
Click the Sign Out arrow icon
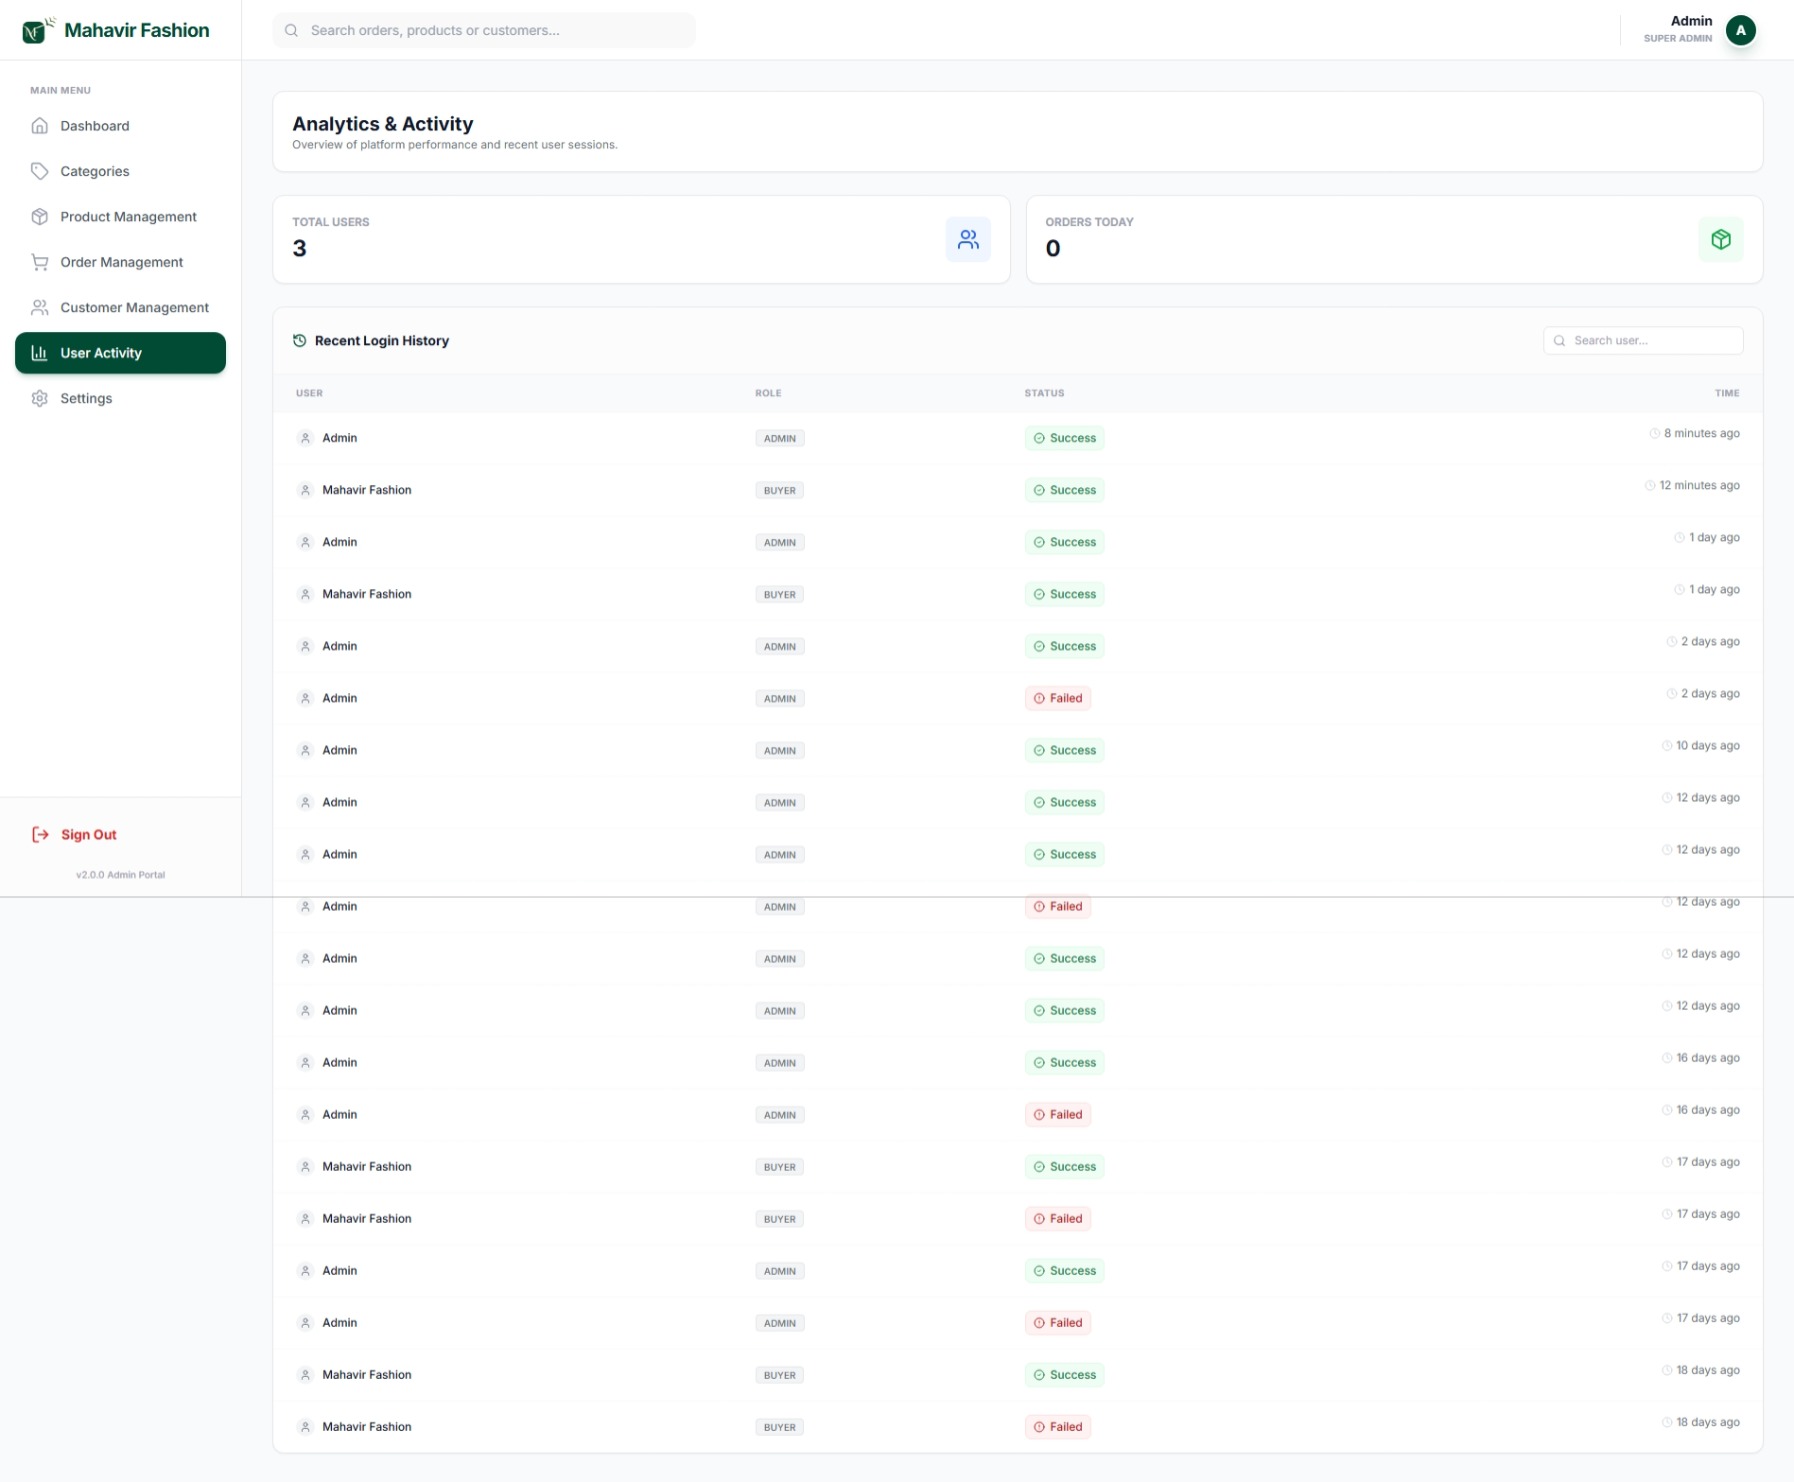click(x=40, y=835)
